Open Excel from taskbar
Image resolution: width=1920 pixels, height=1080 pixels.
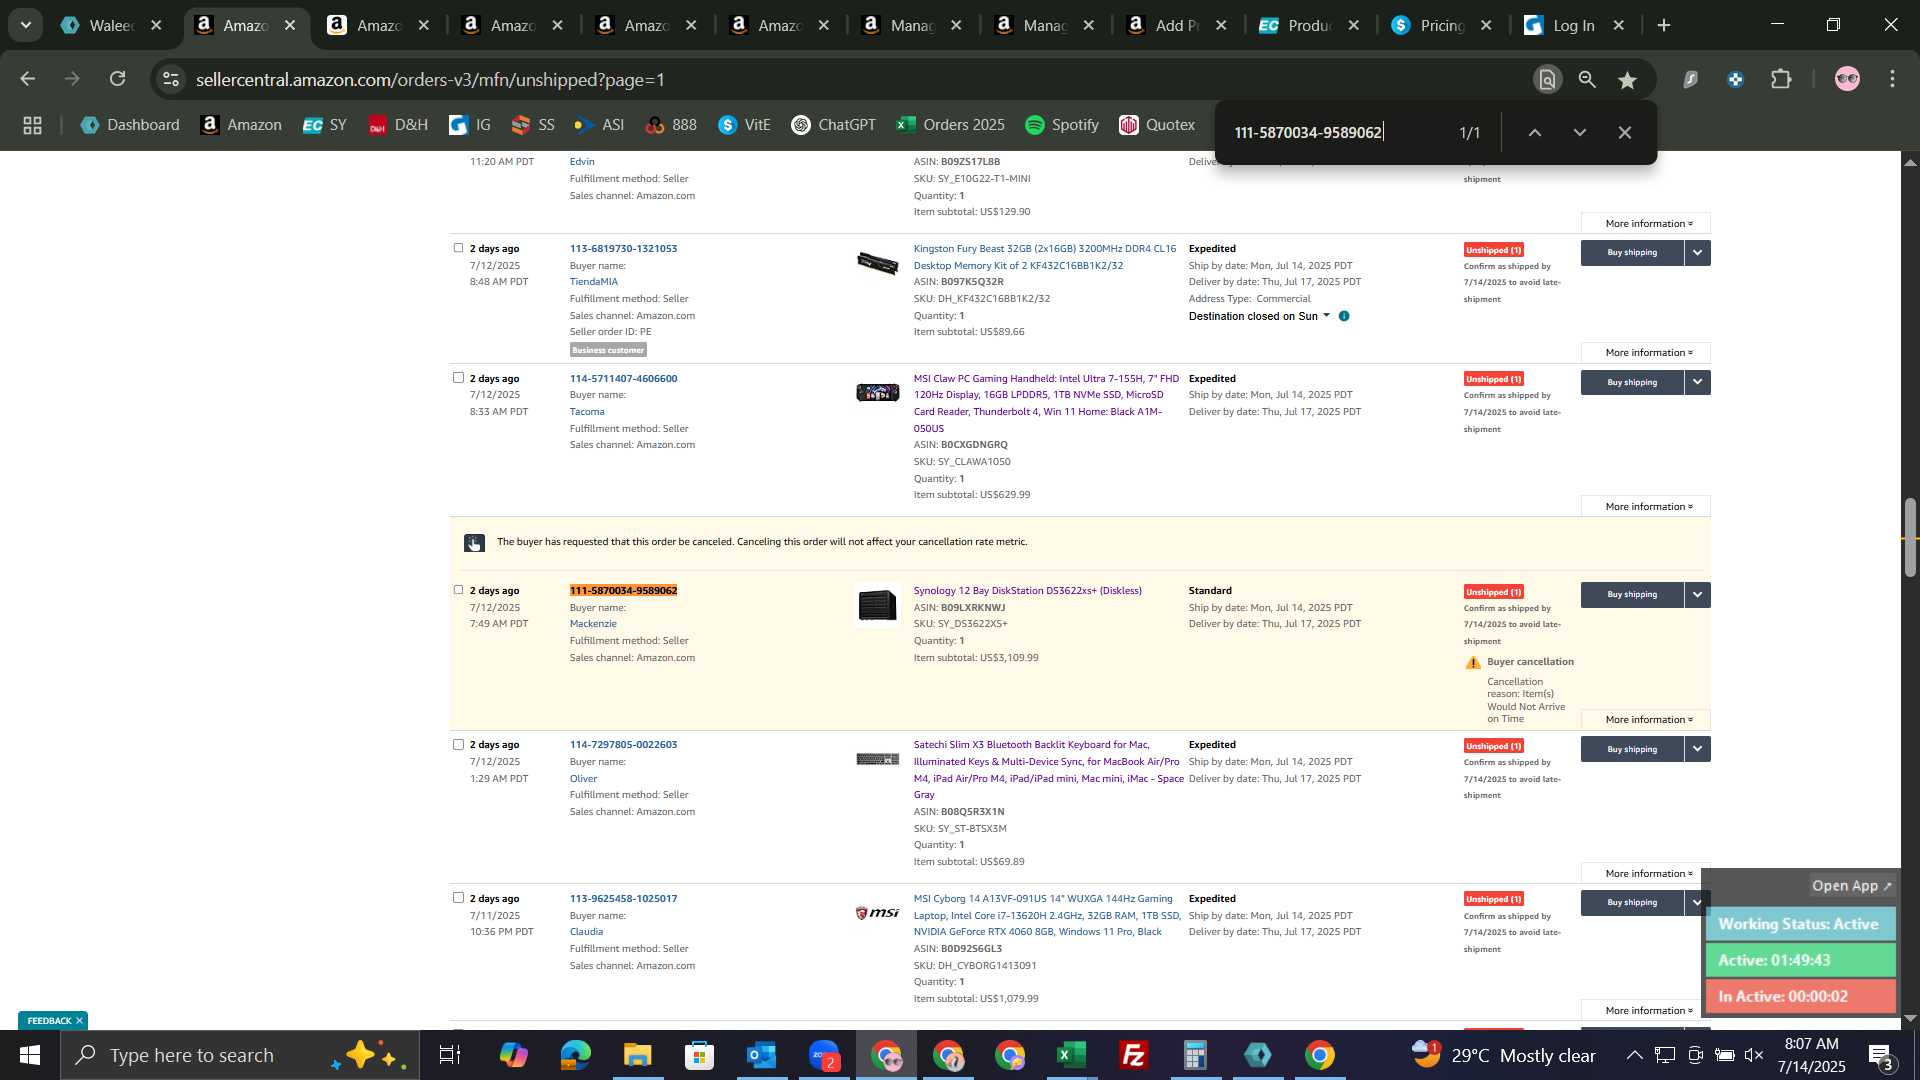coord(1072,1055)
